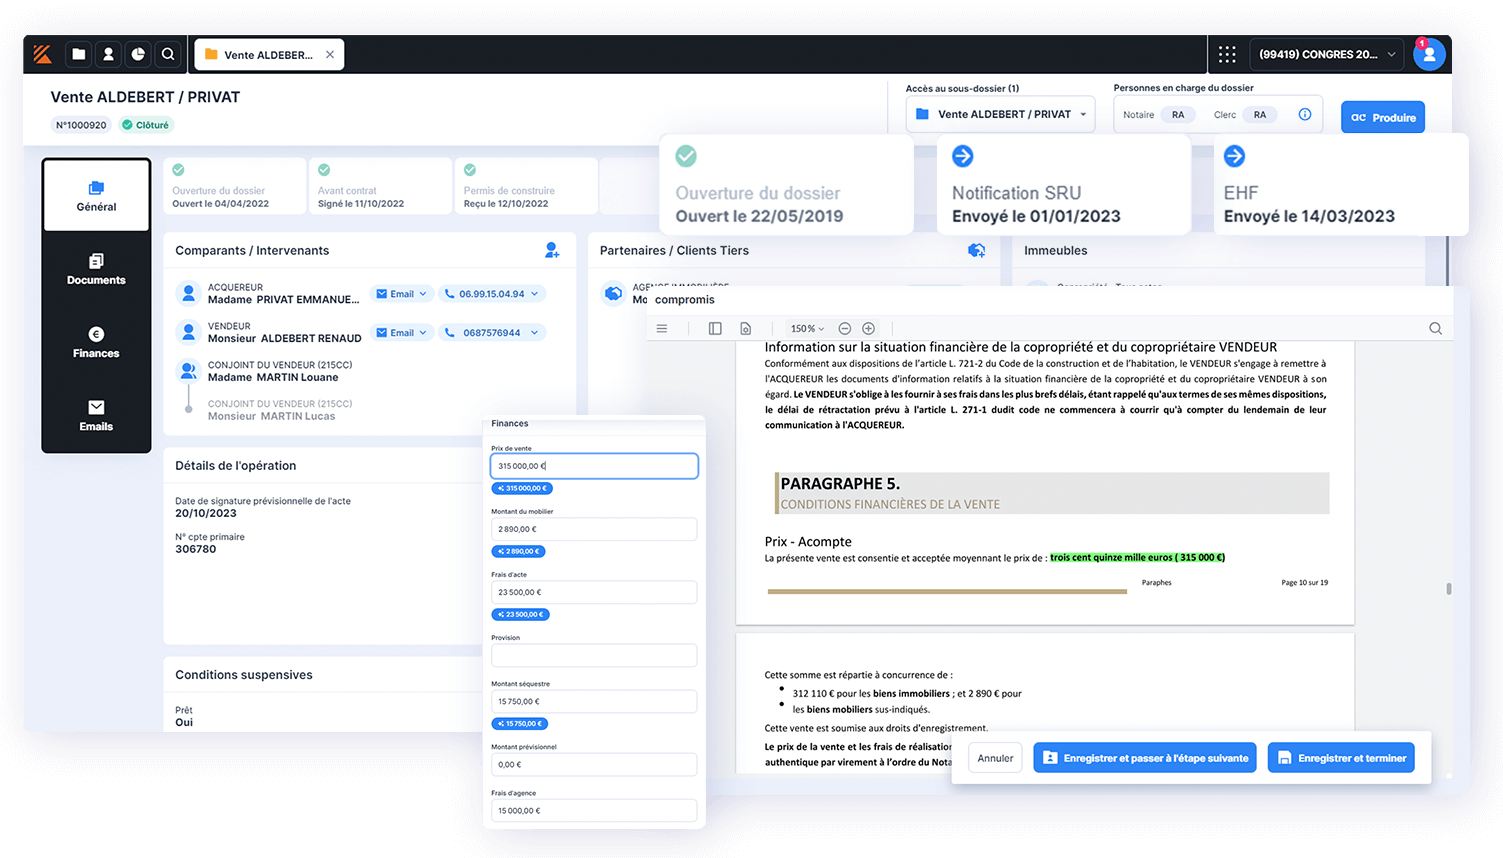Viewport: 1503px width, 858px height.
Task: Open the user profile avatar with notification badge
Action: 1429,54
